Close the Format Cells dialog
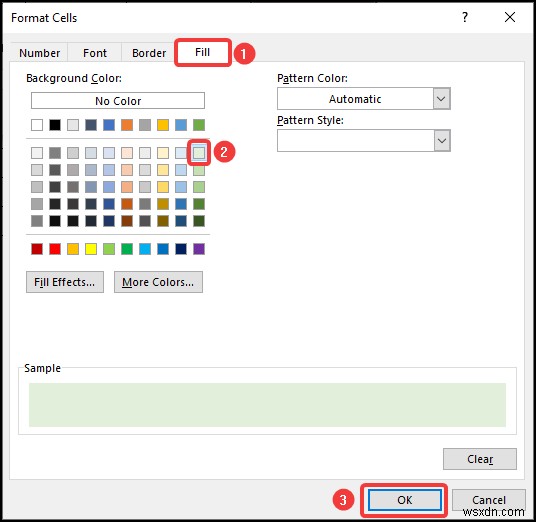Image resolution: width=536 pixels, height=522 pixels. pos(510,17)
